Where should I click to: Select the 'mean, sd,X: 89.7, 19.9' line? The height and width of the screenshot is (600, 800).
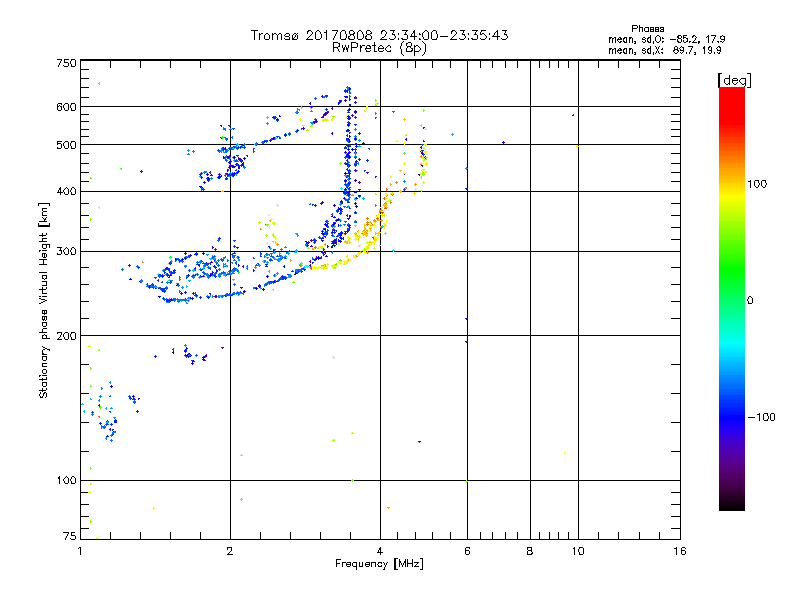pos(664,50)
